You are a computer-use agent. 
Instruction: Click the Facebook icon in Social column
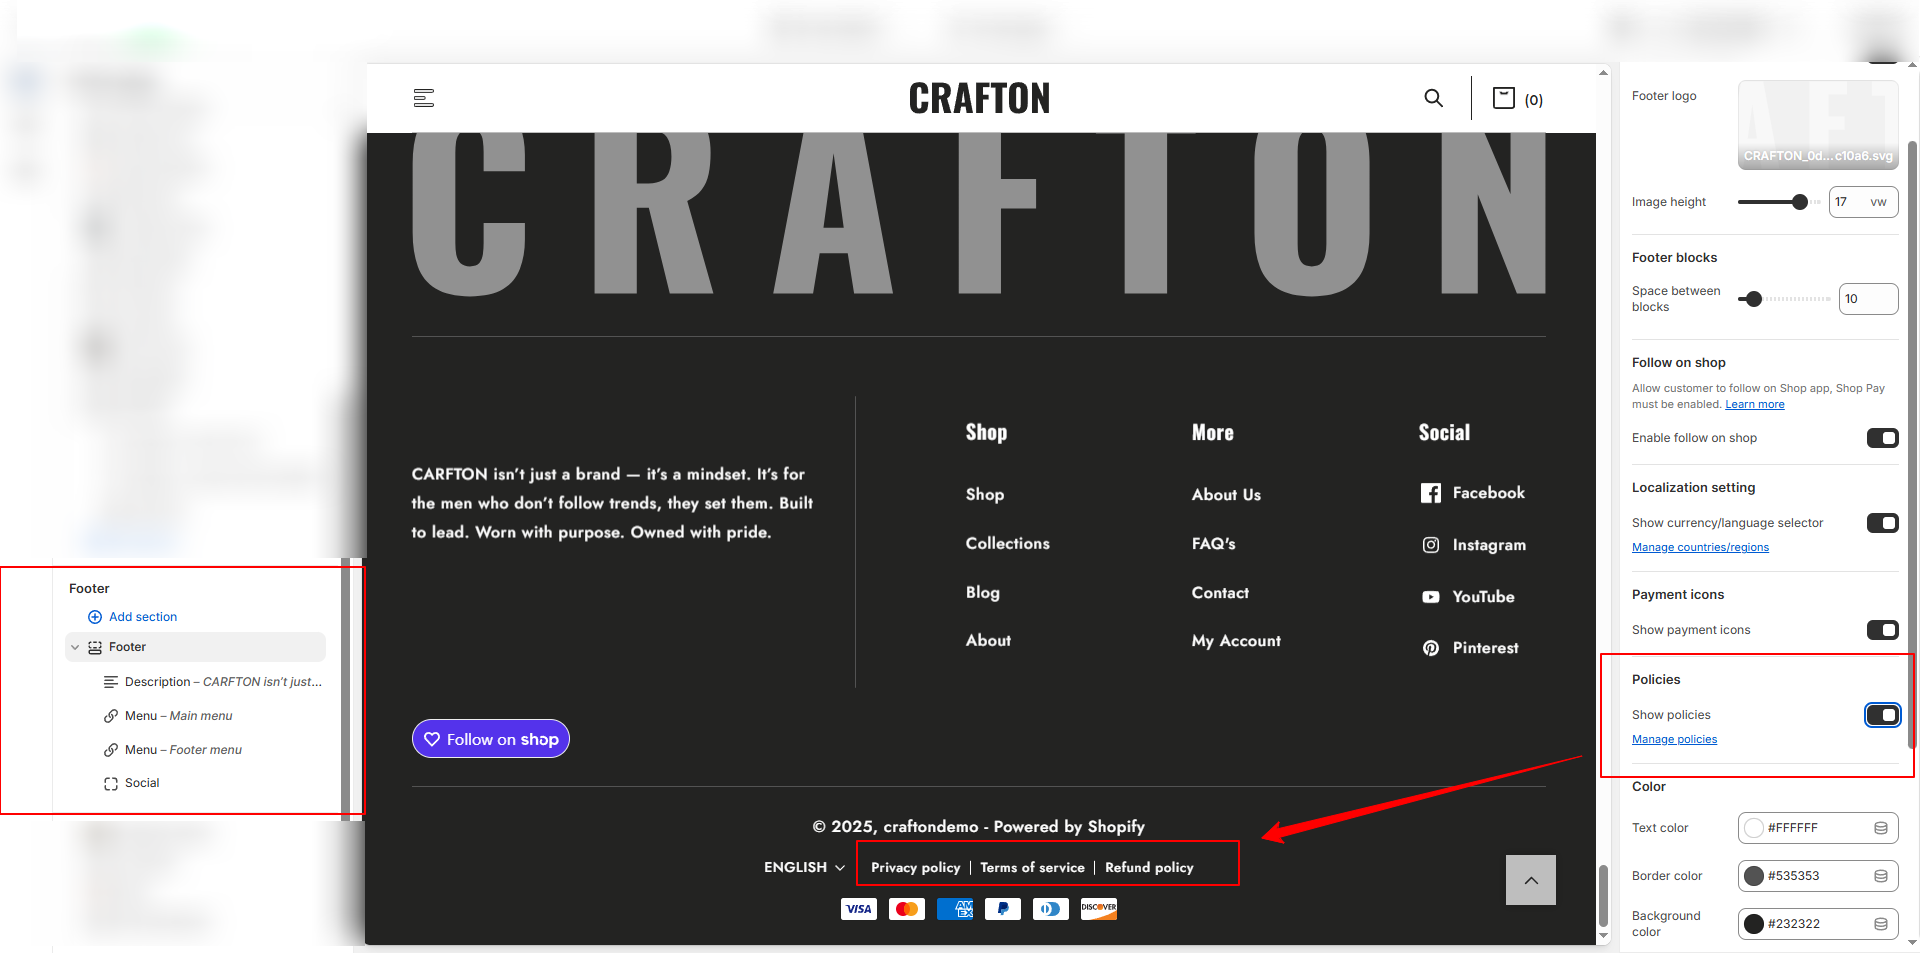(x=1431, y=493)
